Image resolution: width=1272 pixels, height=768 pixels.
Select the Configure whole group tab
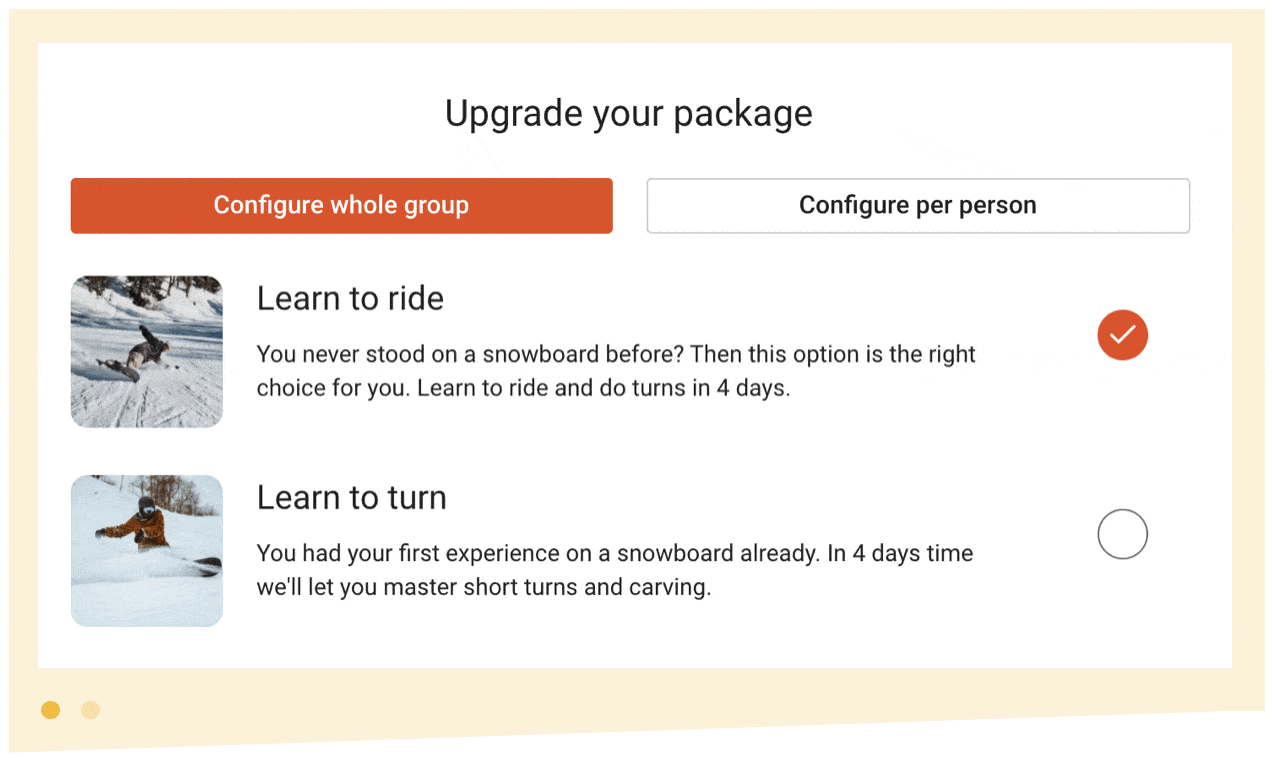pos(341,206)
